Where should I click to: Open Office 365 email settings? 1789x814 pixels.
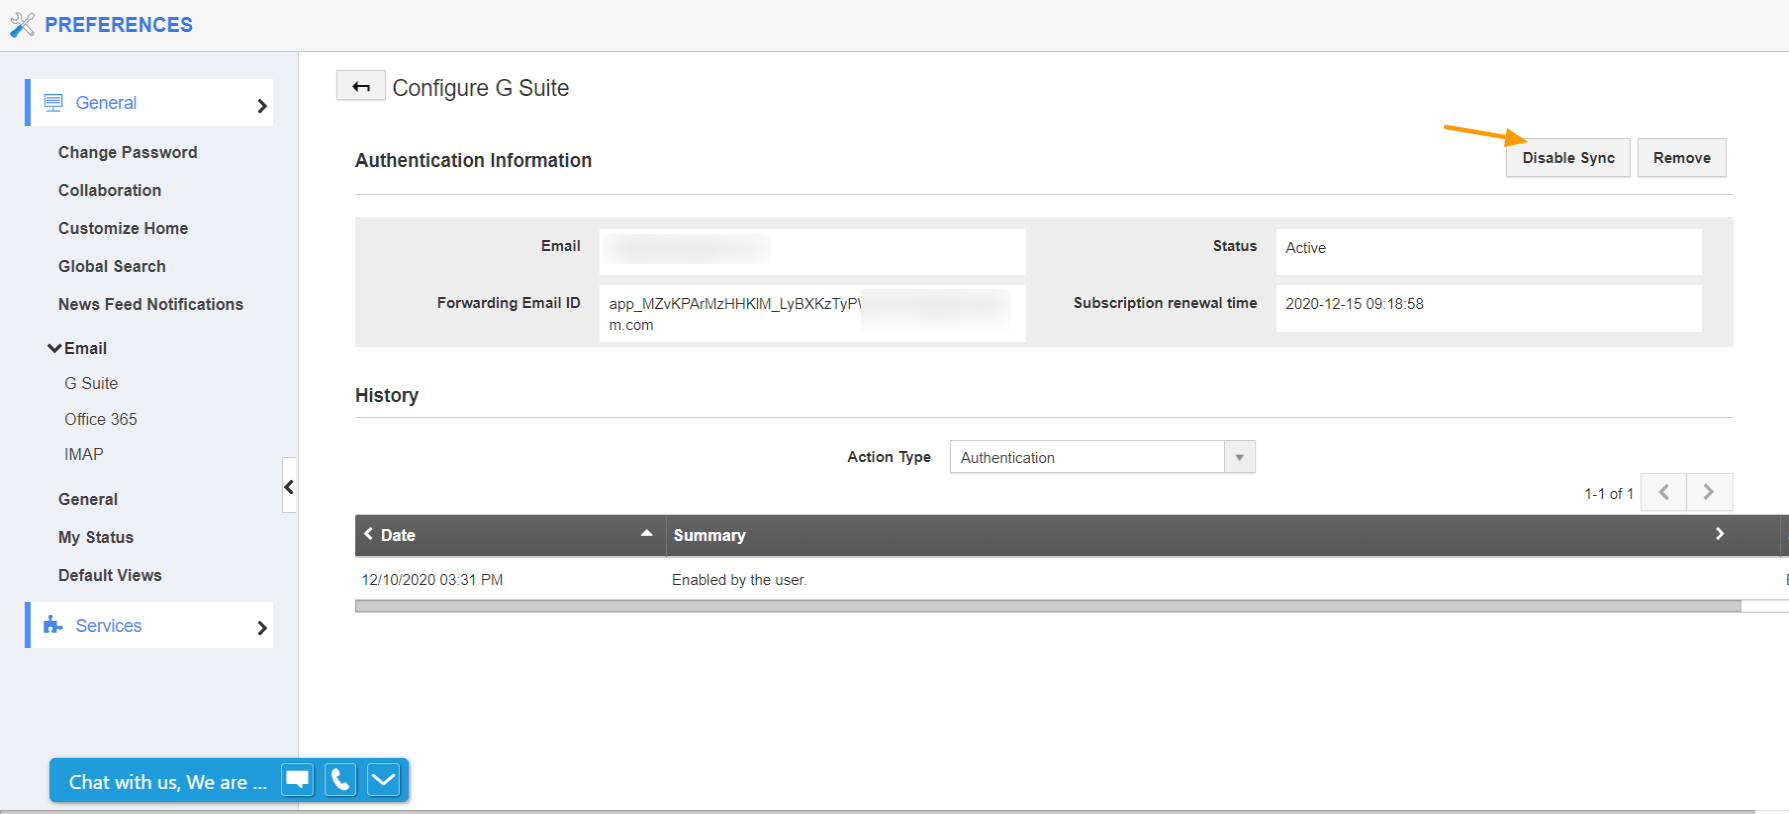point(101,419)
